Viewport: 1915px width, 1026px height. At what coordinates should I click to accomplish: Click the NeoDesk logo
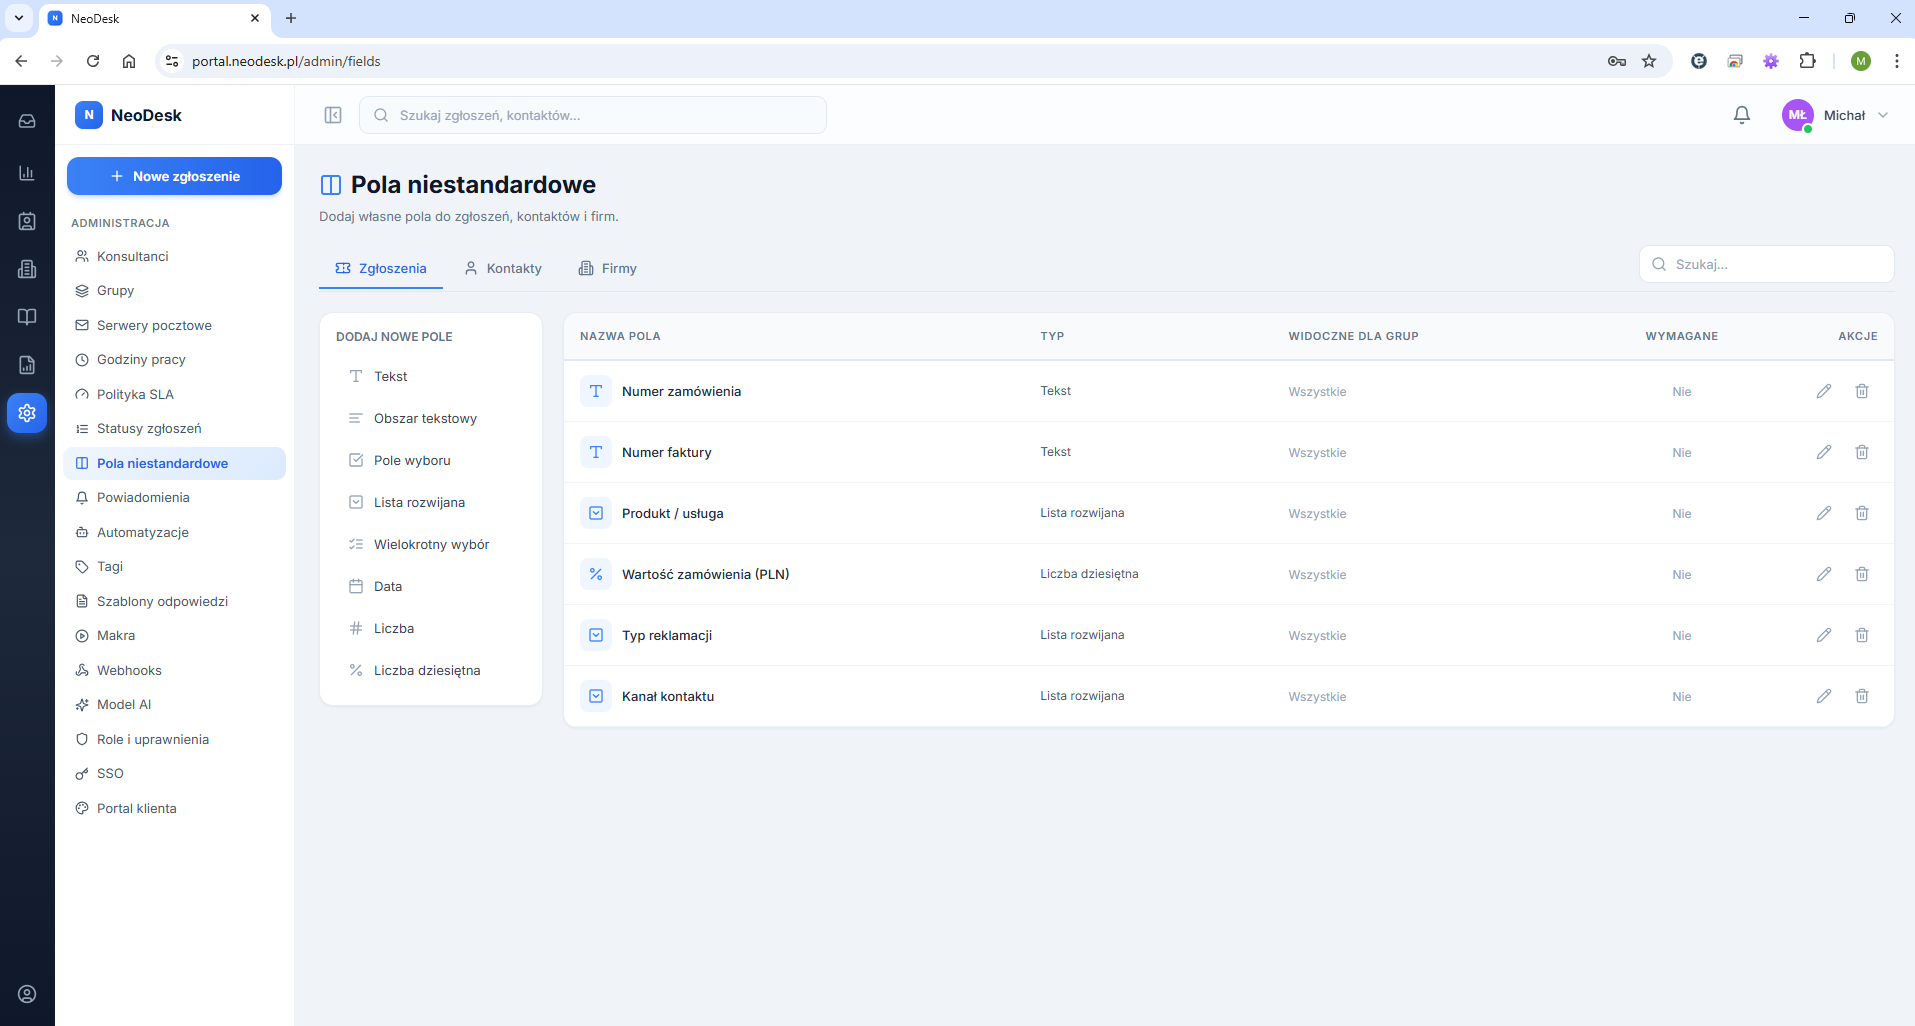[129, 115]
